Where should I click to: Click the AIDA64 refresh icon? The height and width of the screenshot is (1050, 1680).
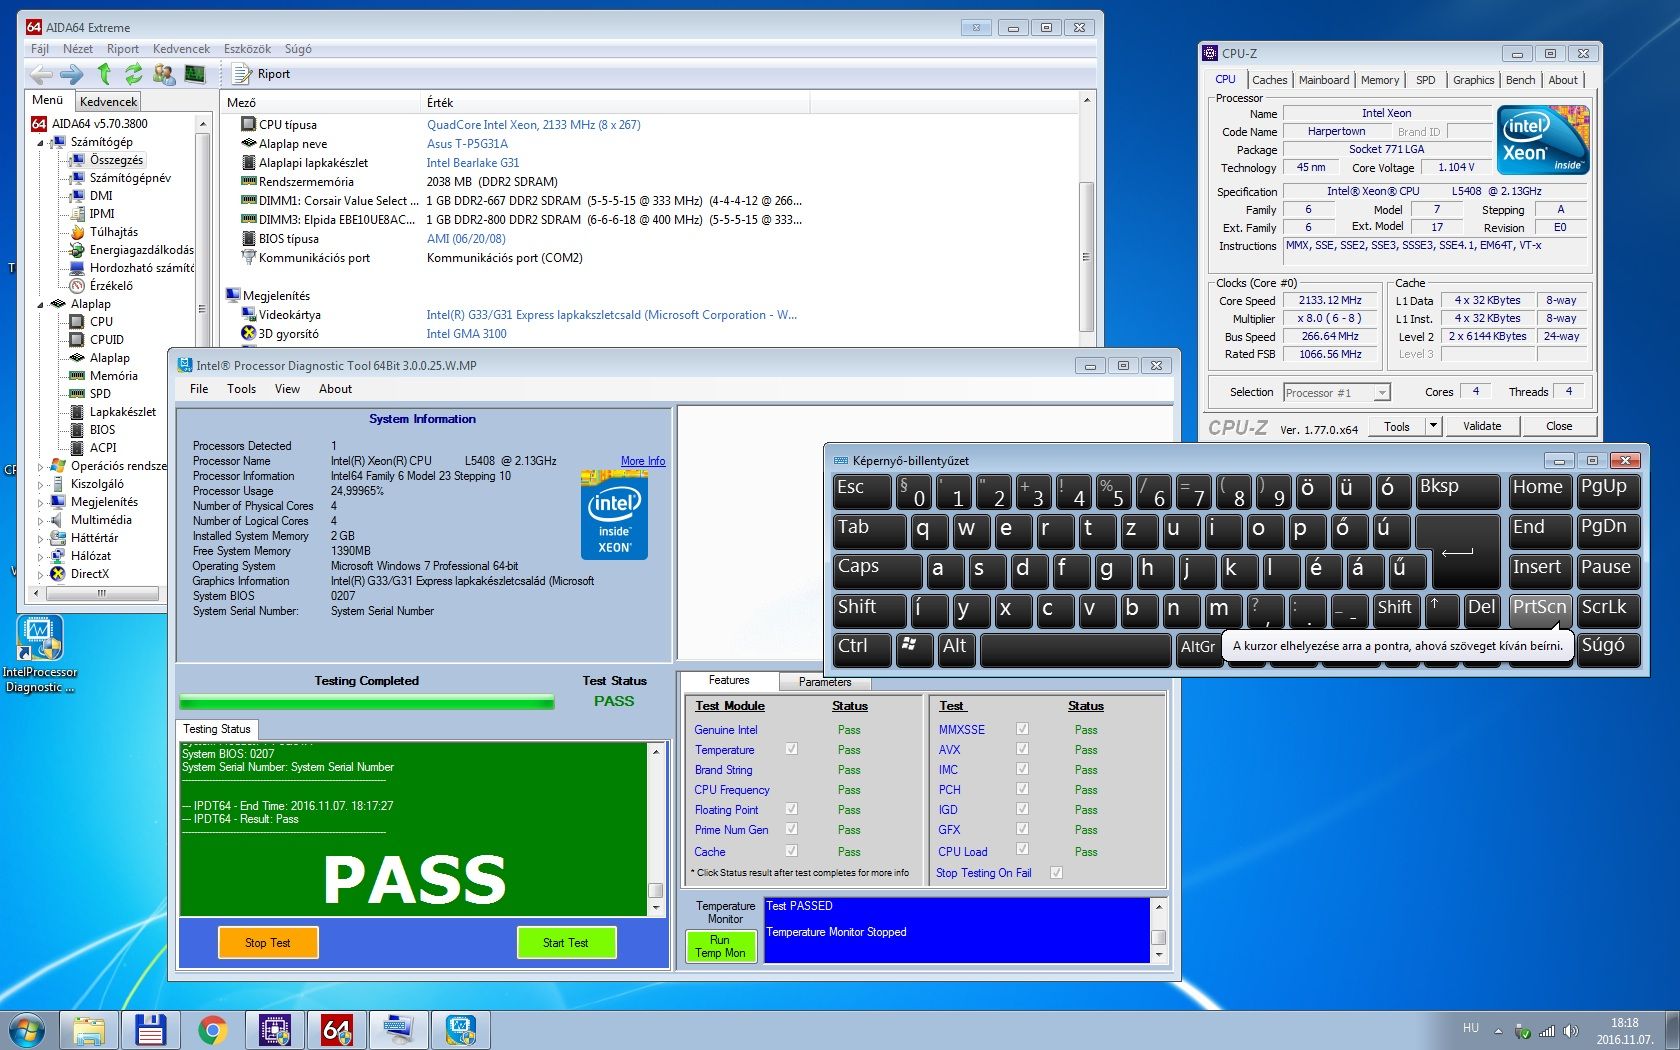coord(133,73)
